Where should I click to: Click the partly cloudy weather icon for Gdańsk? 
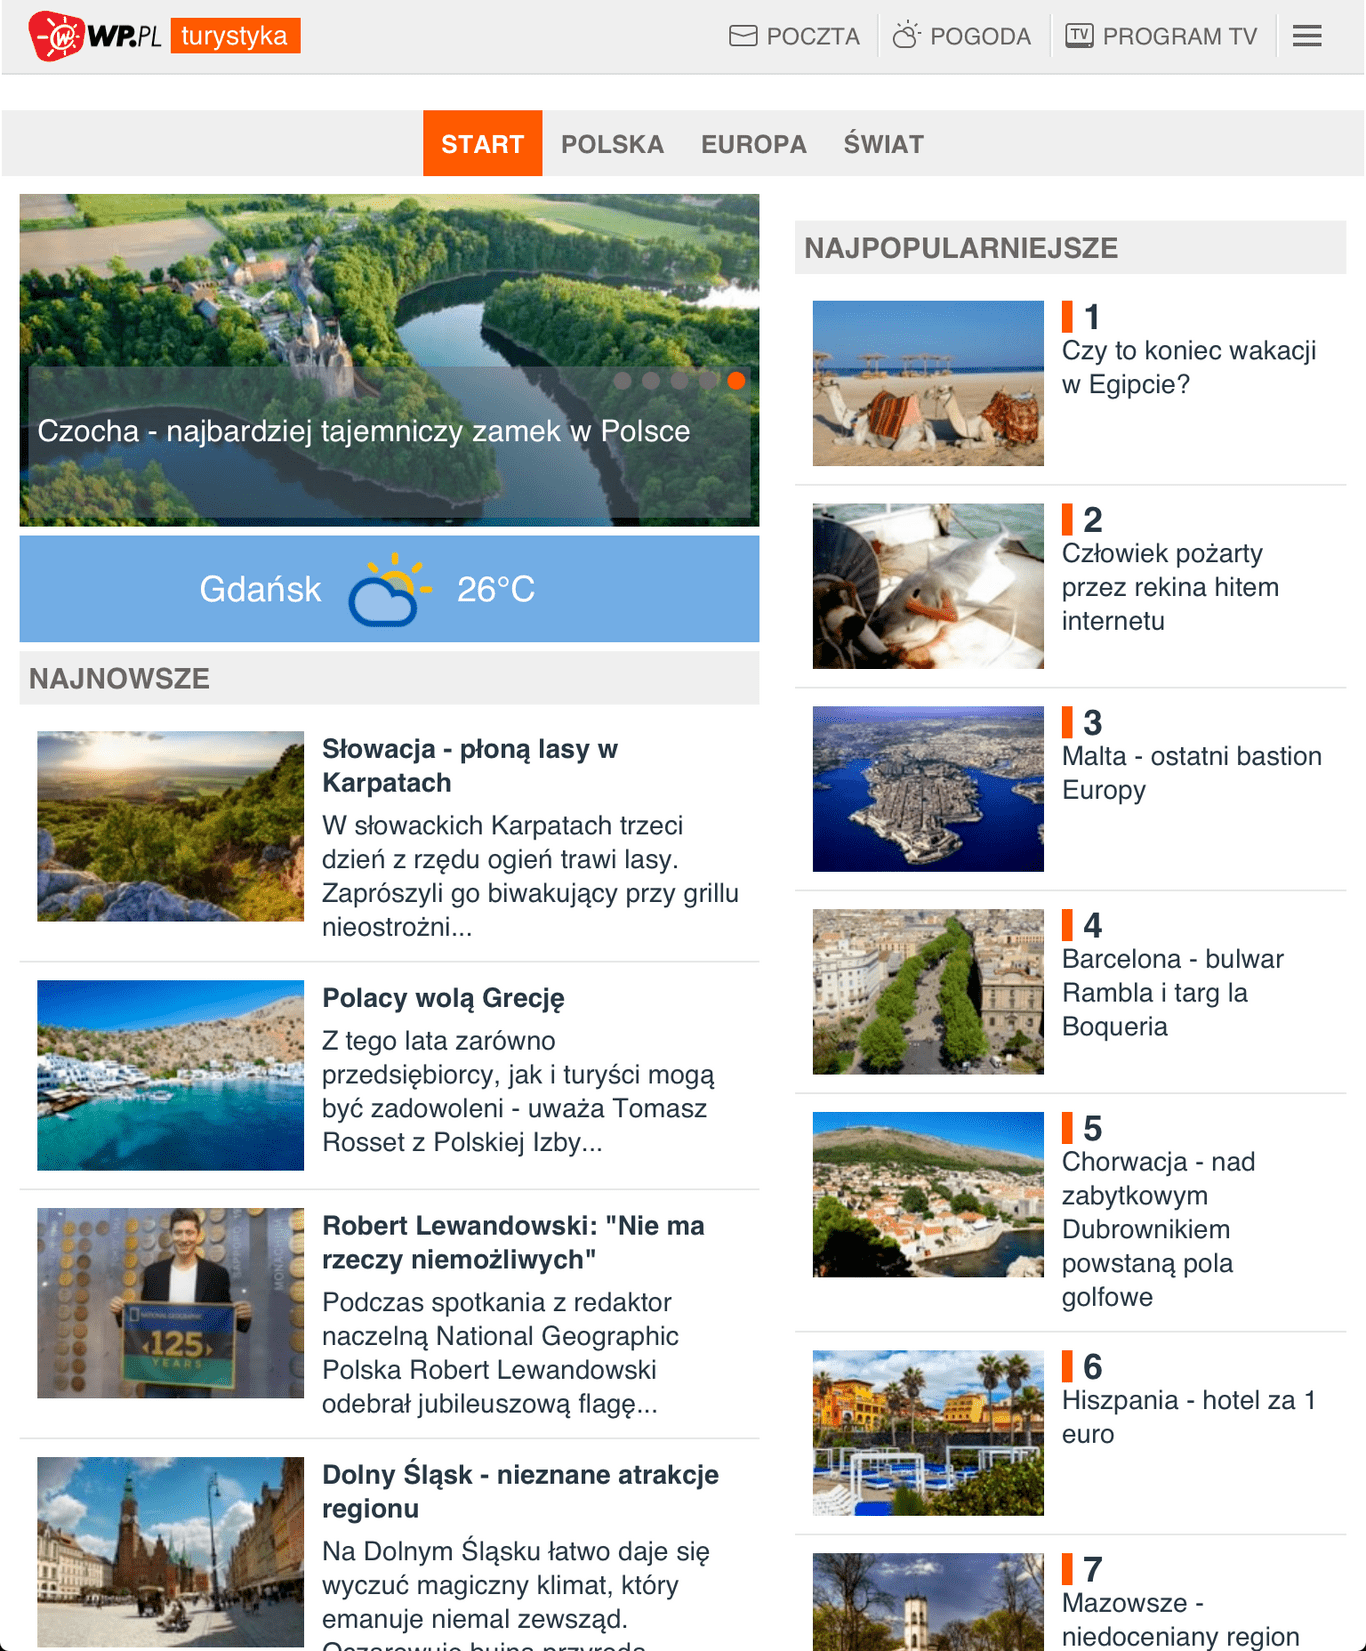pos(389,589)
